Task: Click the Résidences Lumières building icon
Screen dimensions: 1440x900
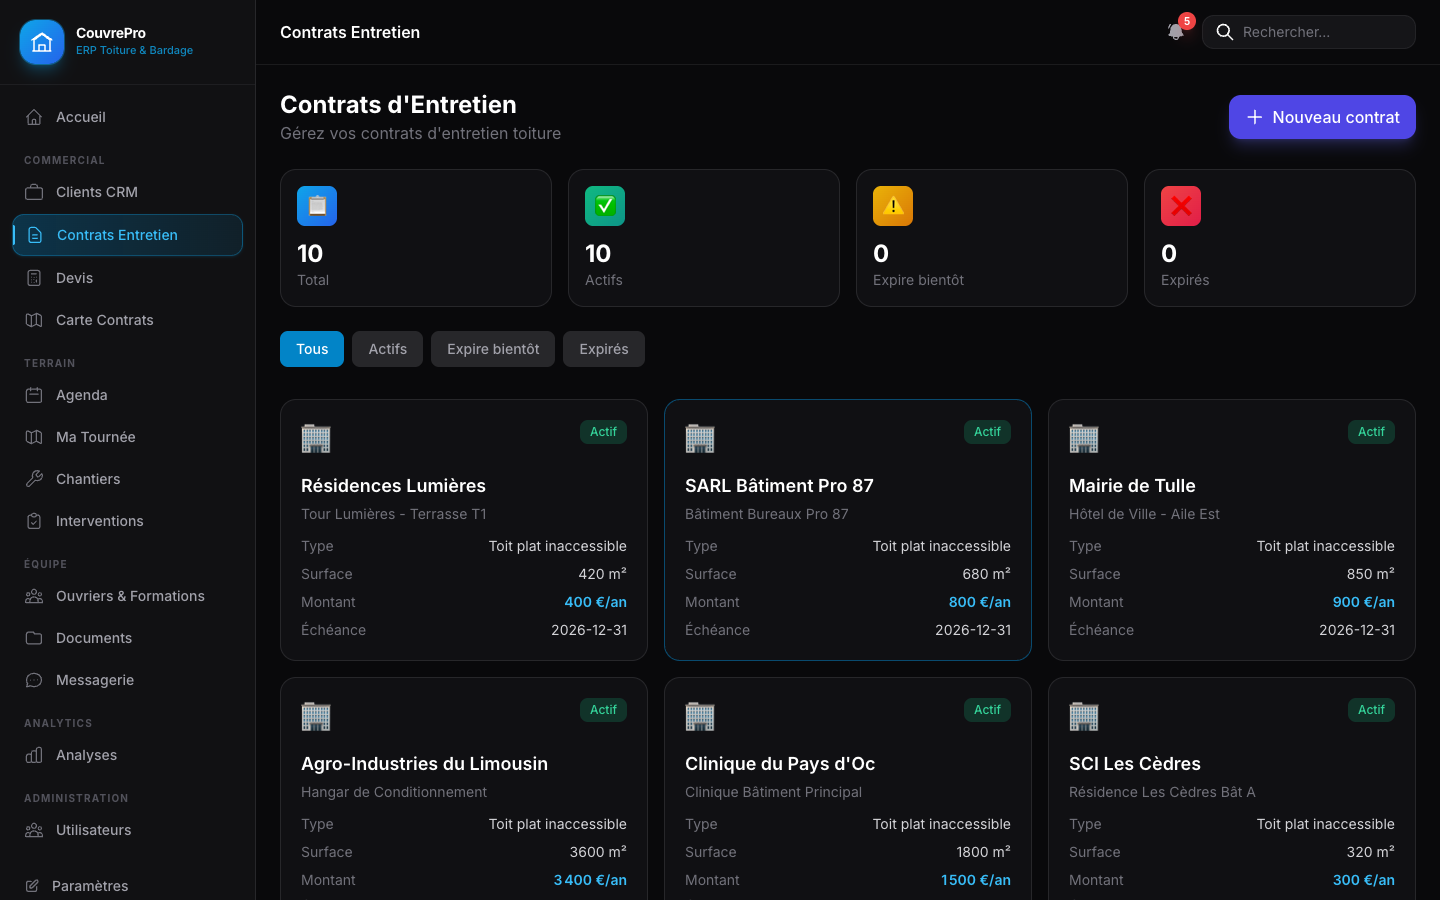Action: point(316,438)
